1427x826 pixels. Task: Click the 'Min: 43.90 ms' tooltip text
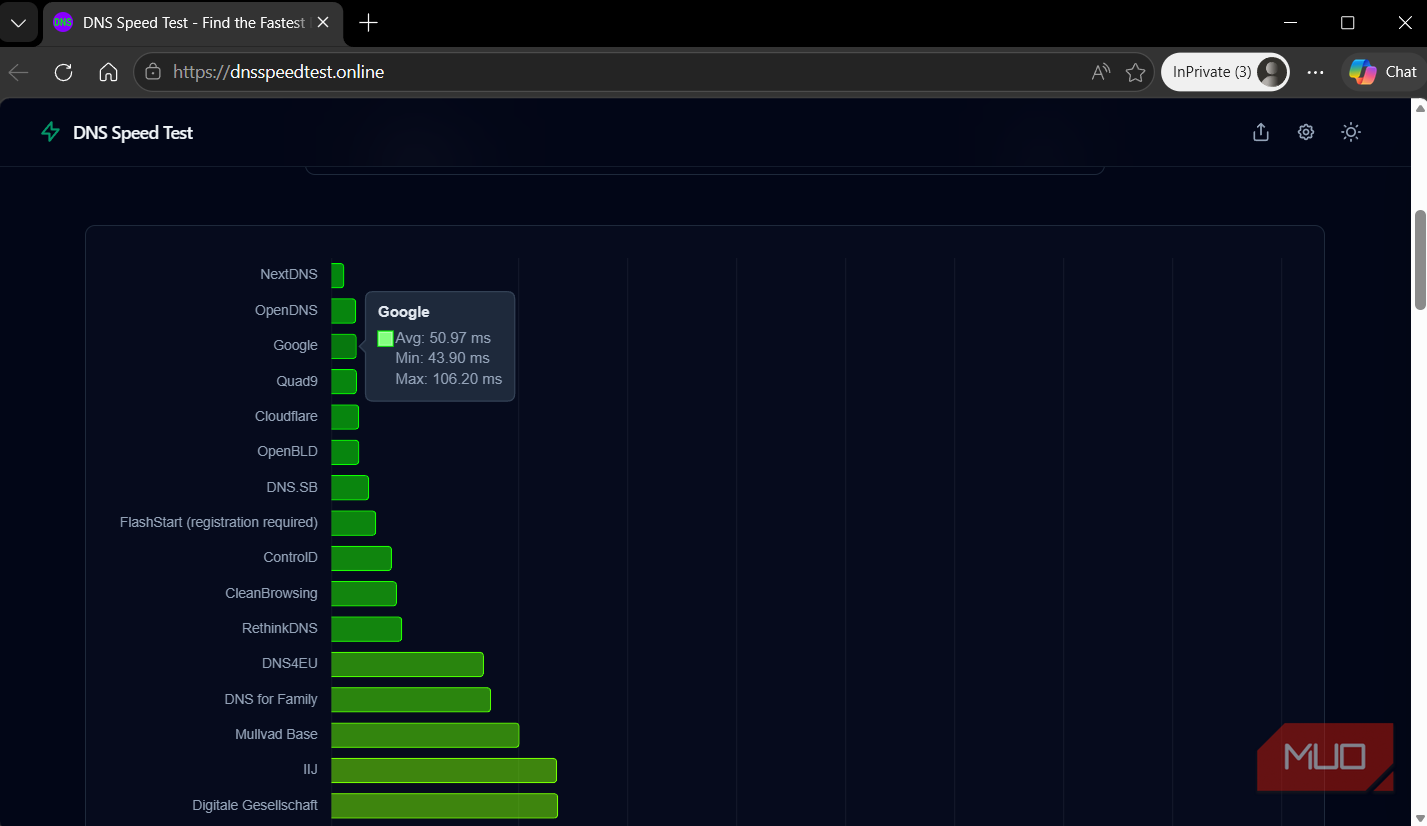(x=443, y=358)
